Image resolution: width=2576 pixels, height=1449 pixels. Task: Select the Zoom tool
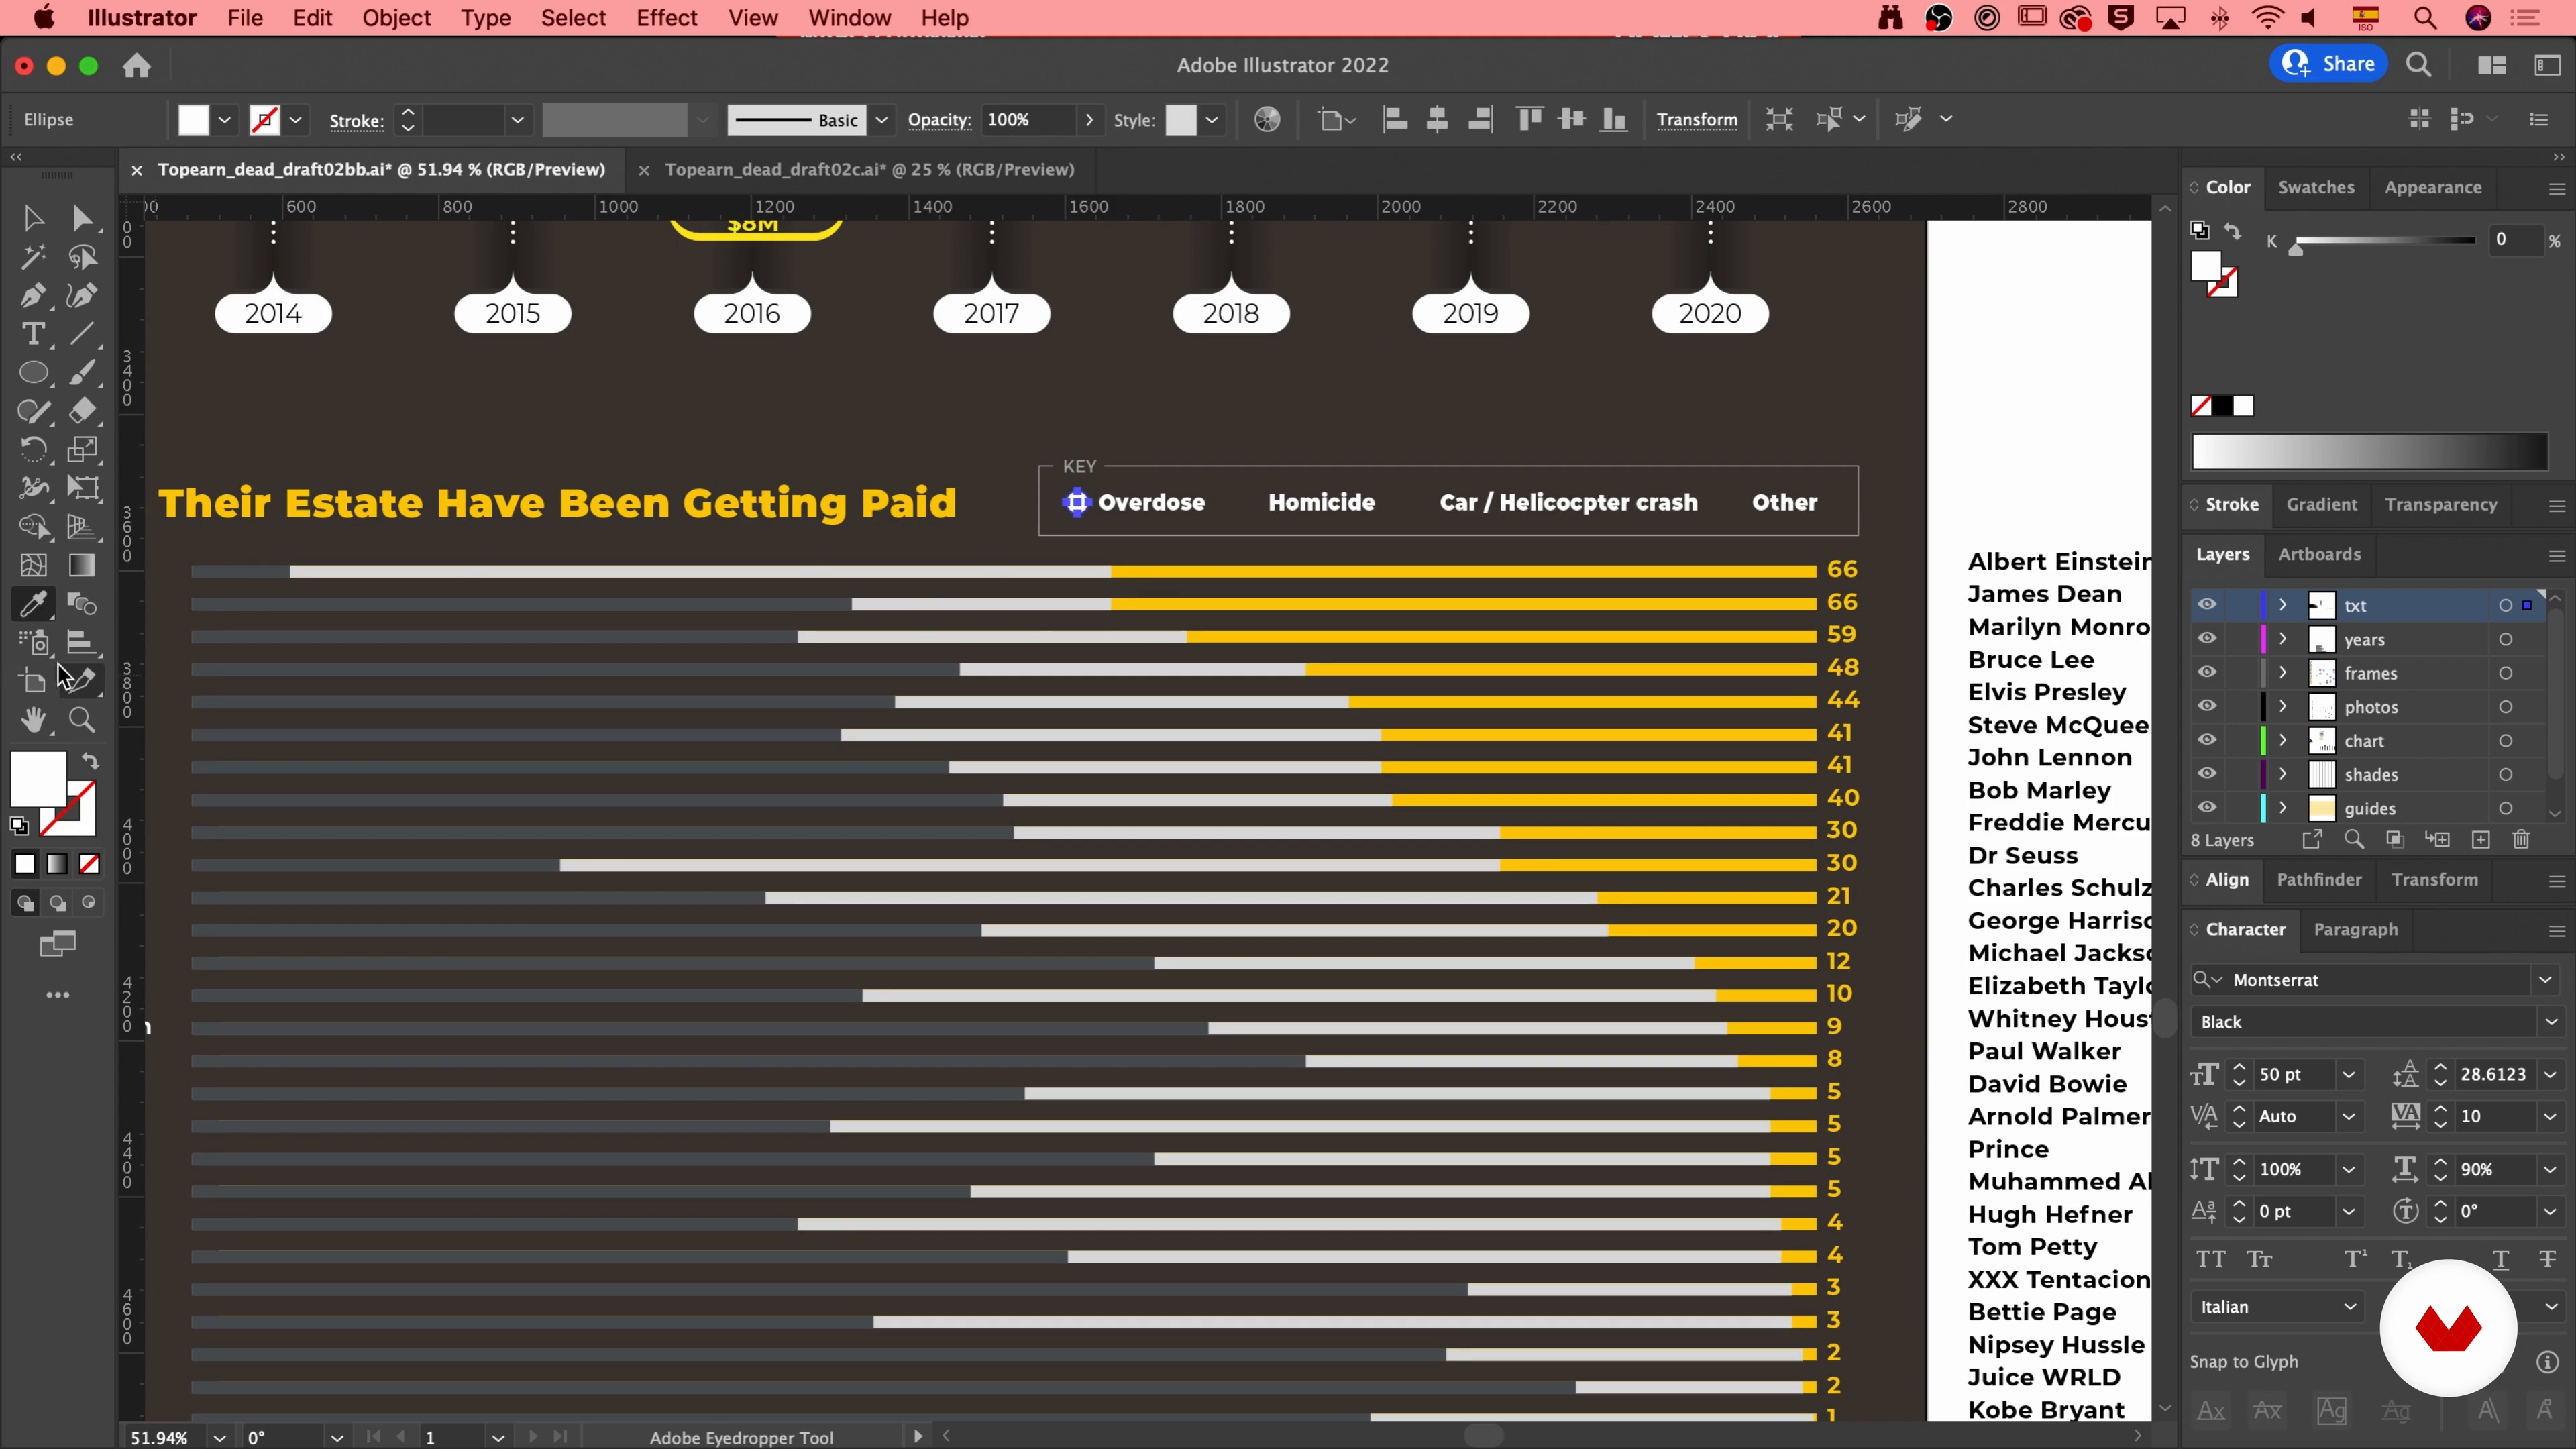click(82, 720)
